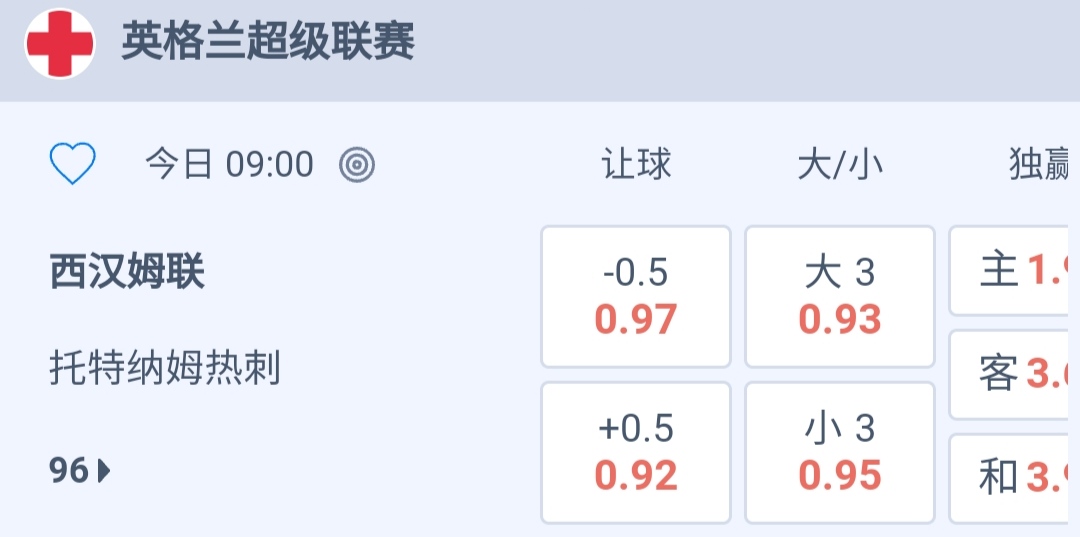The image size is (1080, 537).
Task: Select the 独赢 column header
Action: [1040, 164]
